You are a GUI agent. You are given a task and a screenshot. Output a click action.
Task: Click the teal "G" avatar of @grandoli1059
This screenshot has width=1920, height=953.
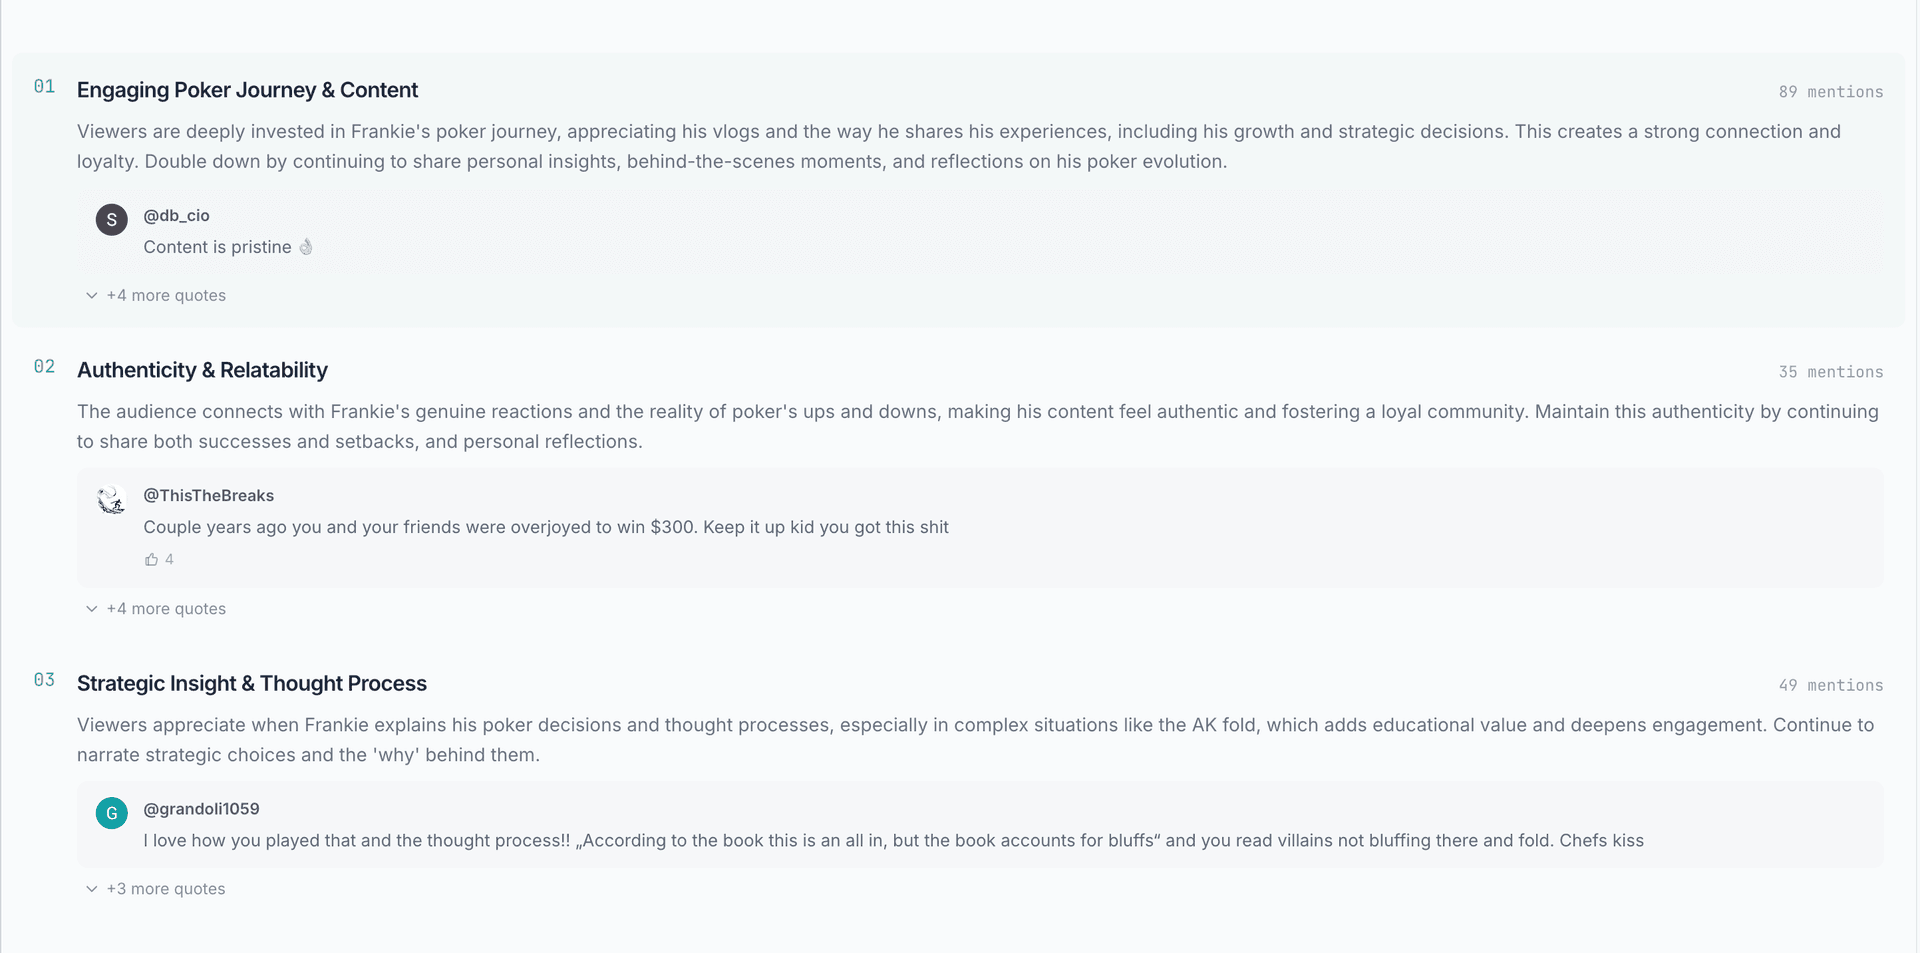point(111,813)
